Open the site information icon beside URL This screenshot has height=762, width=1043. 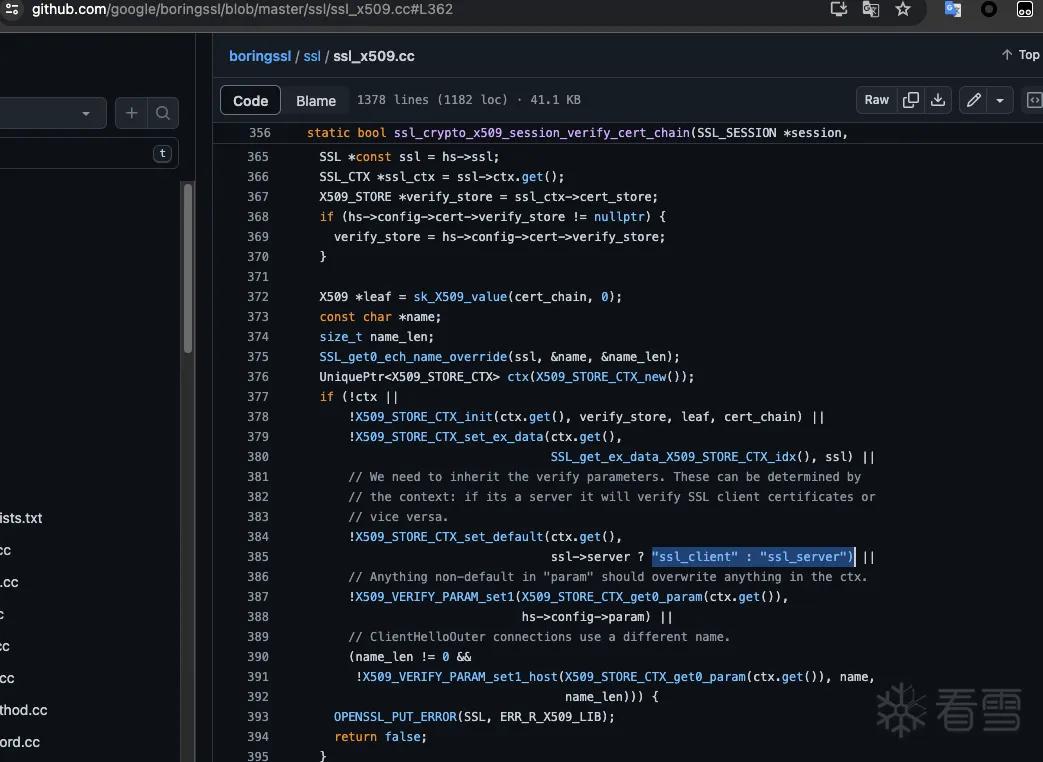tap(12, 9)
